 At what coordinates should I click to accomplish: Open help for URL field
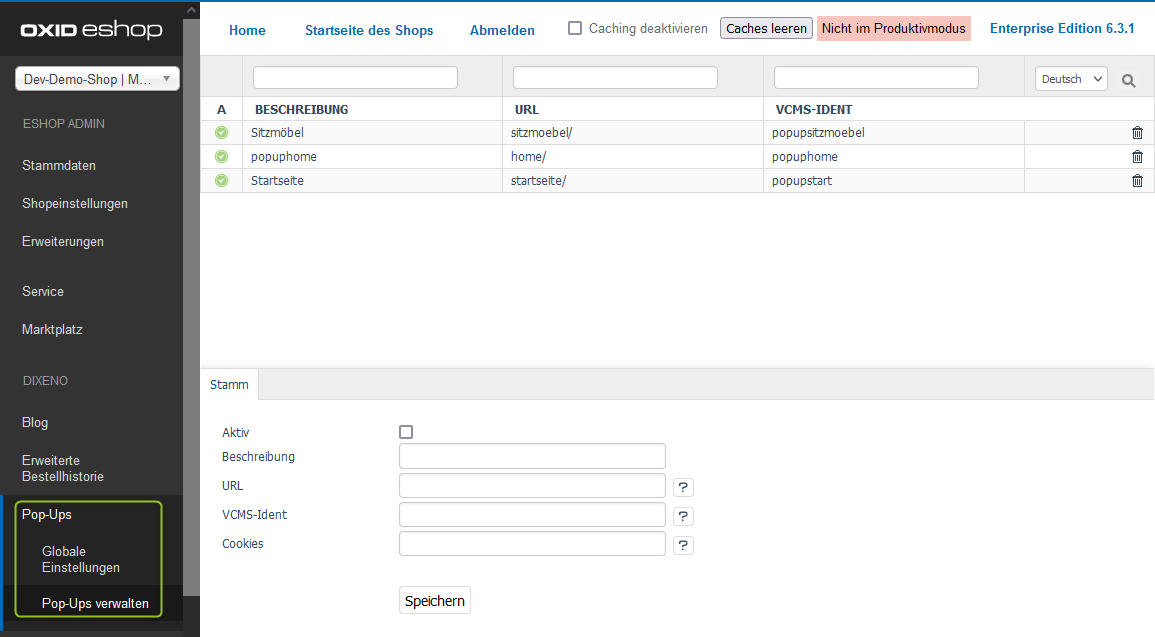(683, 487)
